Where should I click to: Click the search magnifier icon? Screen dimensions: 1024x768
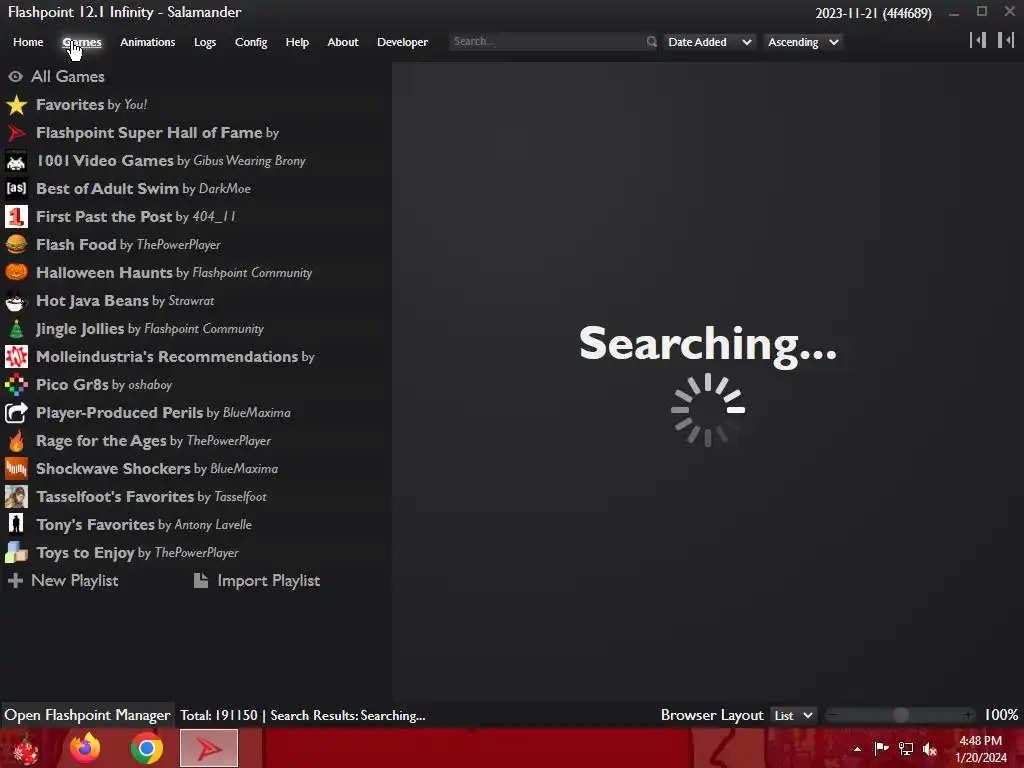651,42
